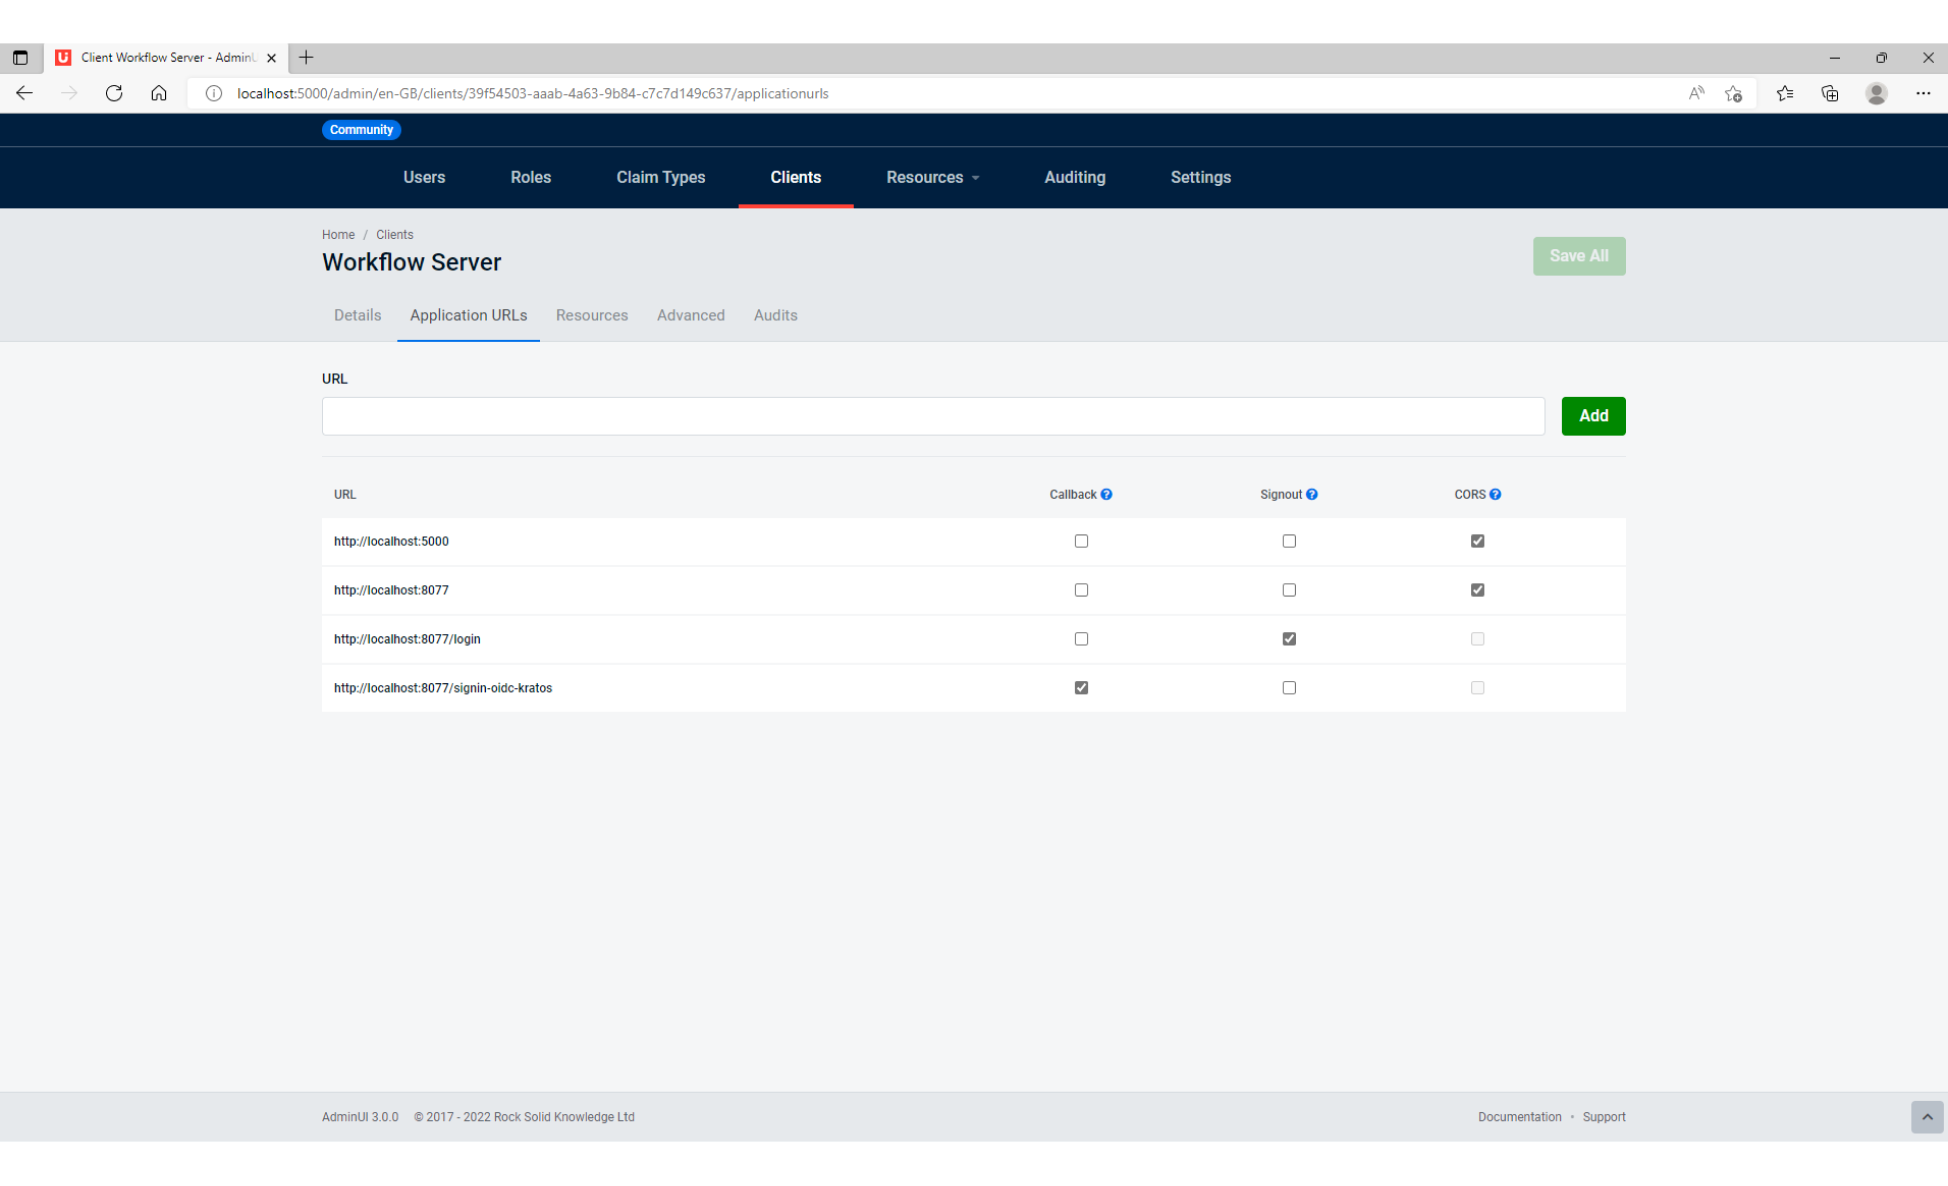Toggle Signout for http://localhost:8077
The height and width of the screenshot is (1186, 1948).
[x=1289, y=590]
